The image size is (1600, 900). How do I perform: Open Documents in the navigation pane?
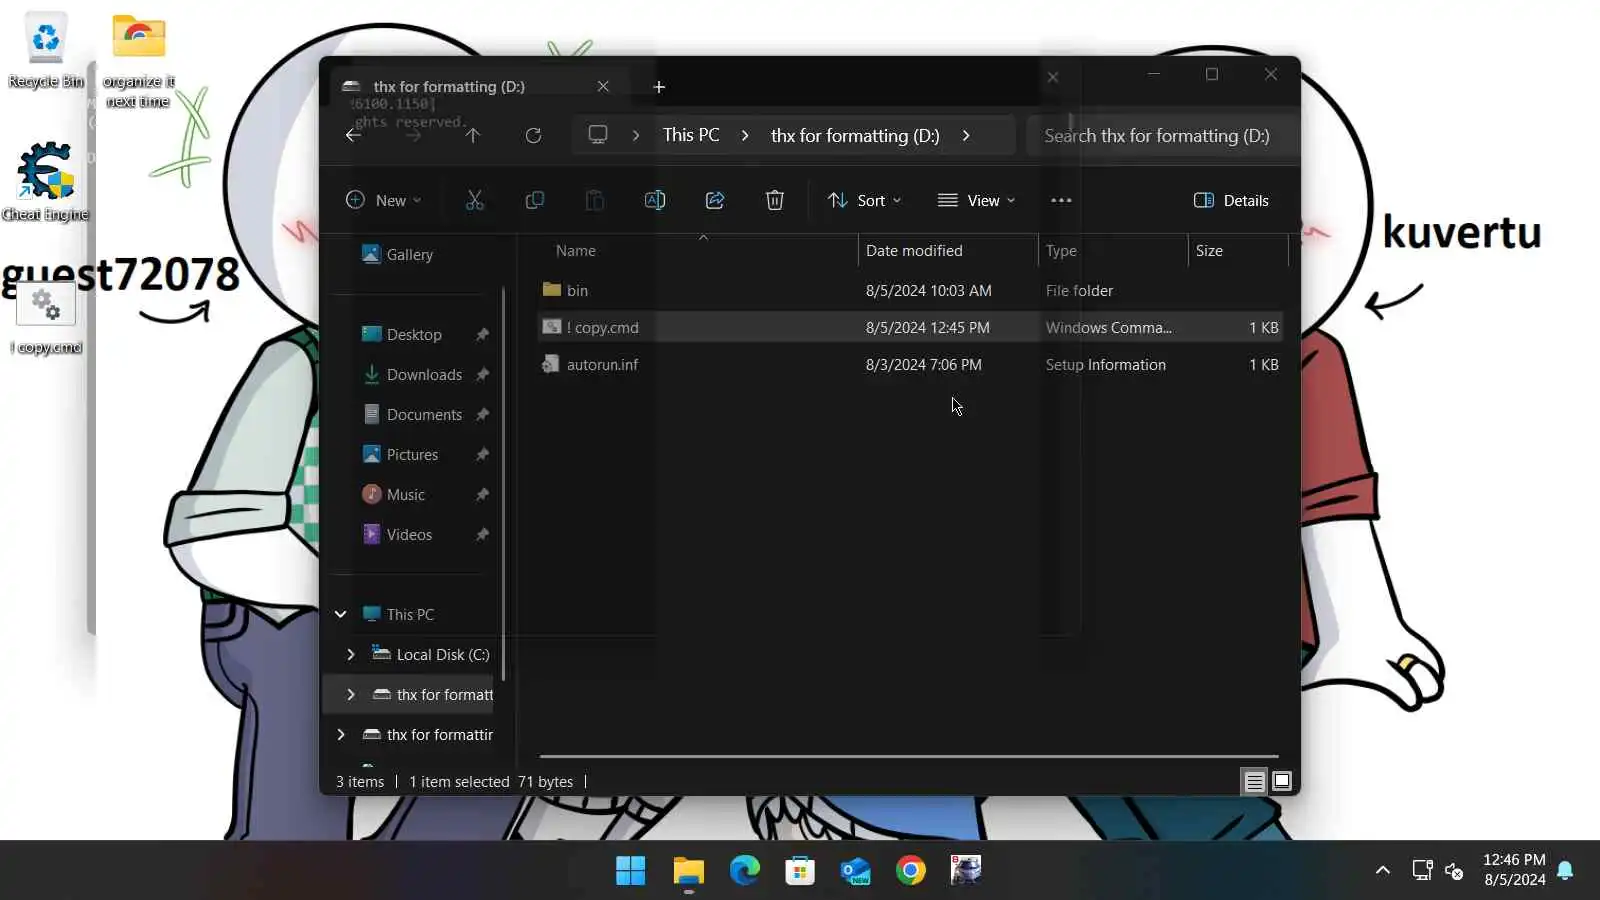pyautogui.click(x=412, y=414)
